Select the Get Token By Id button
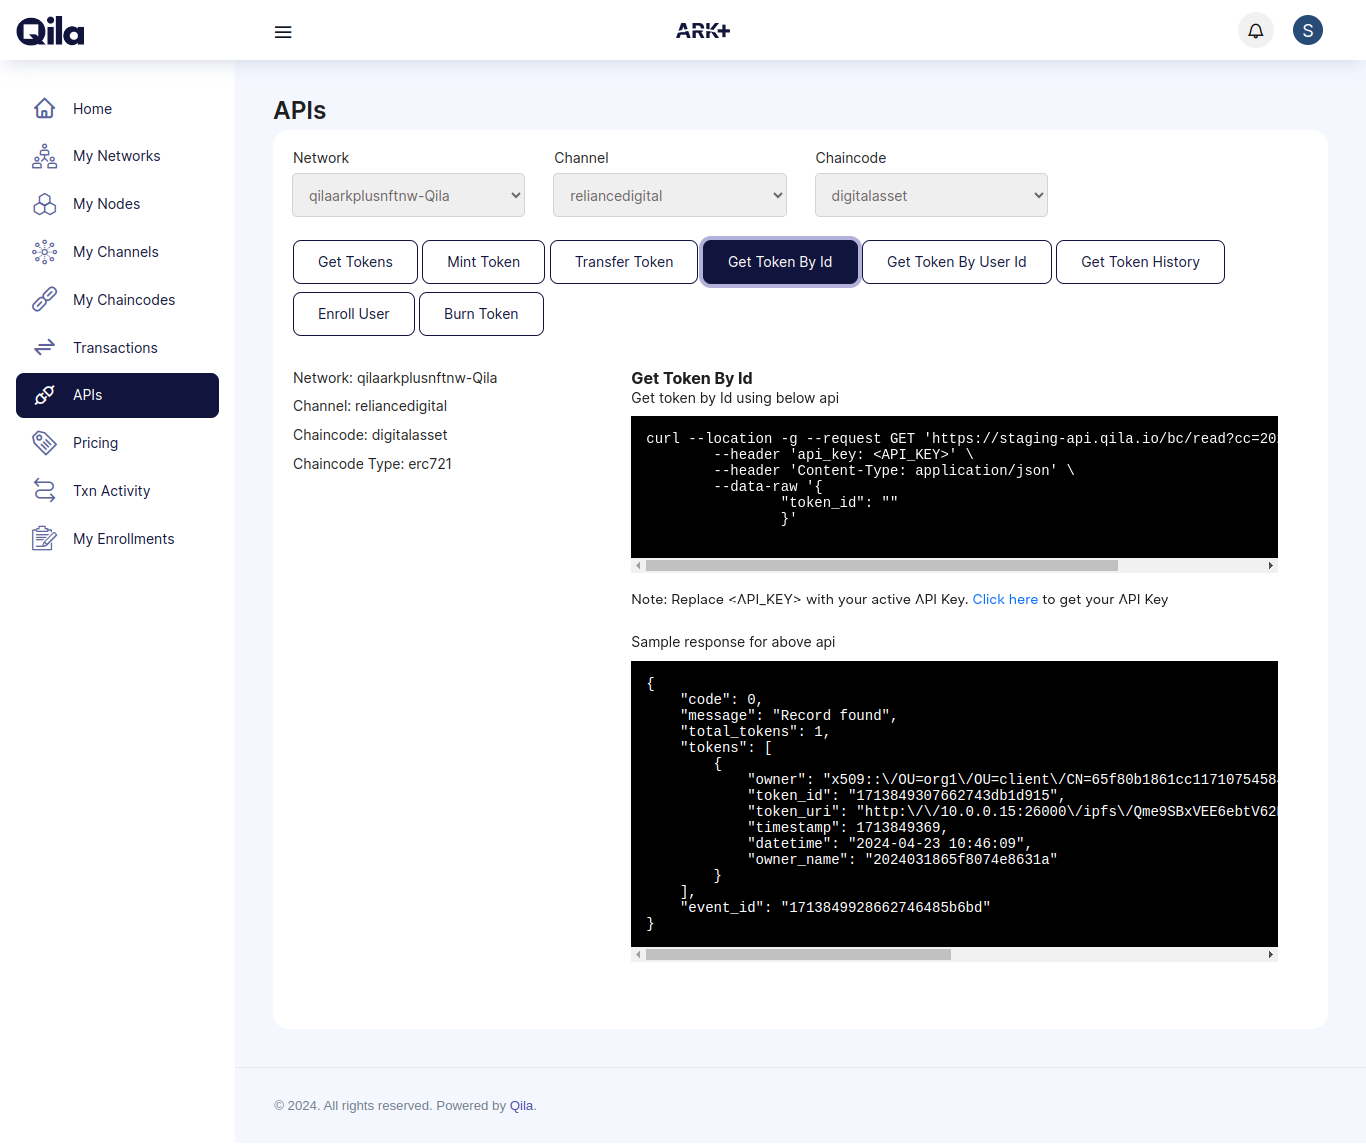This screenshot has height=1145, width=1366. 780,262
